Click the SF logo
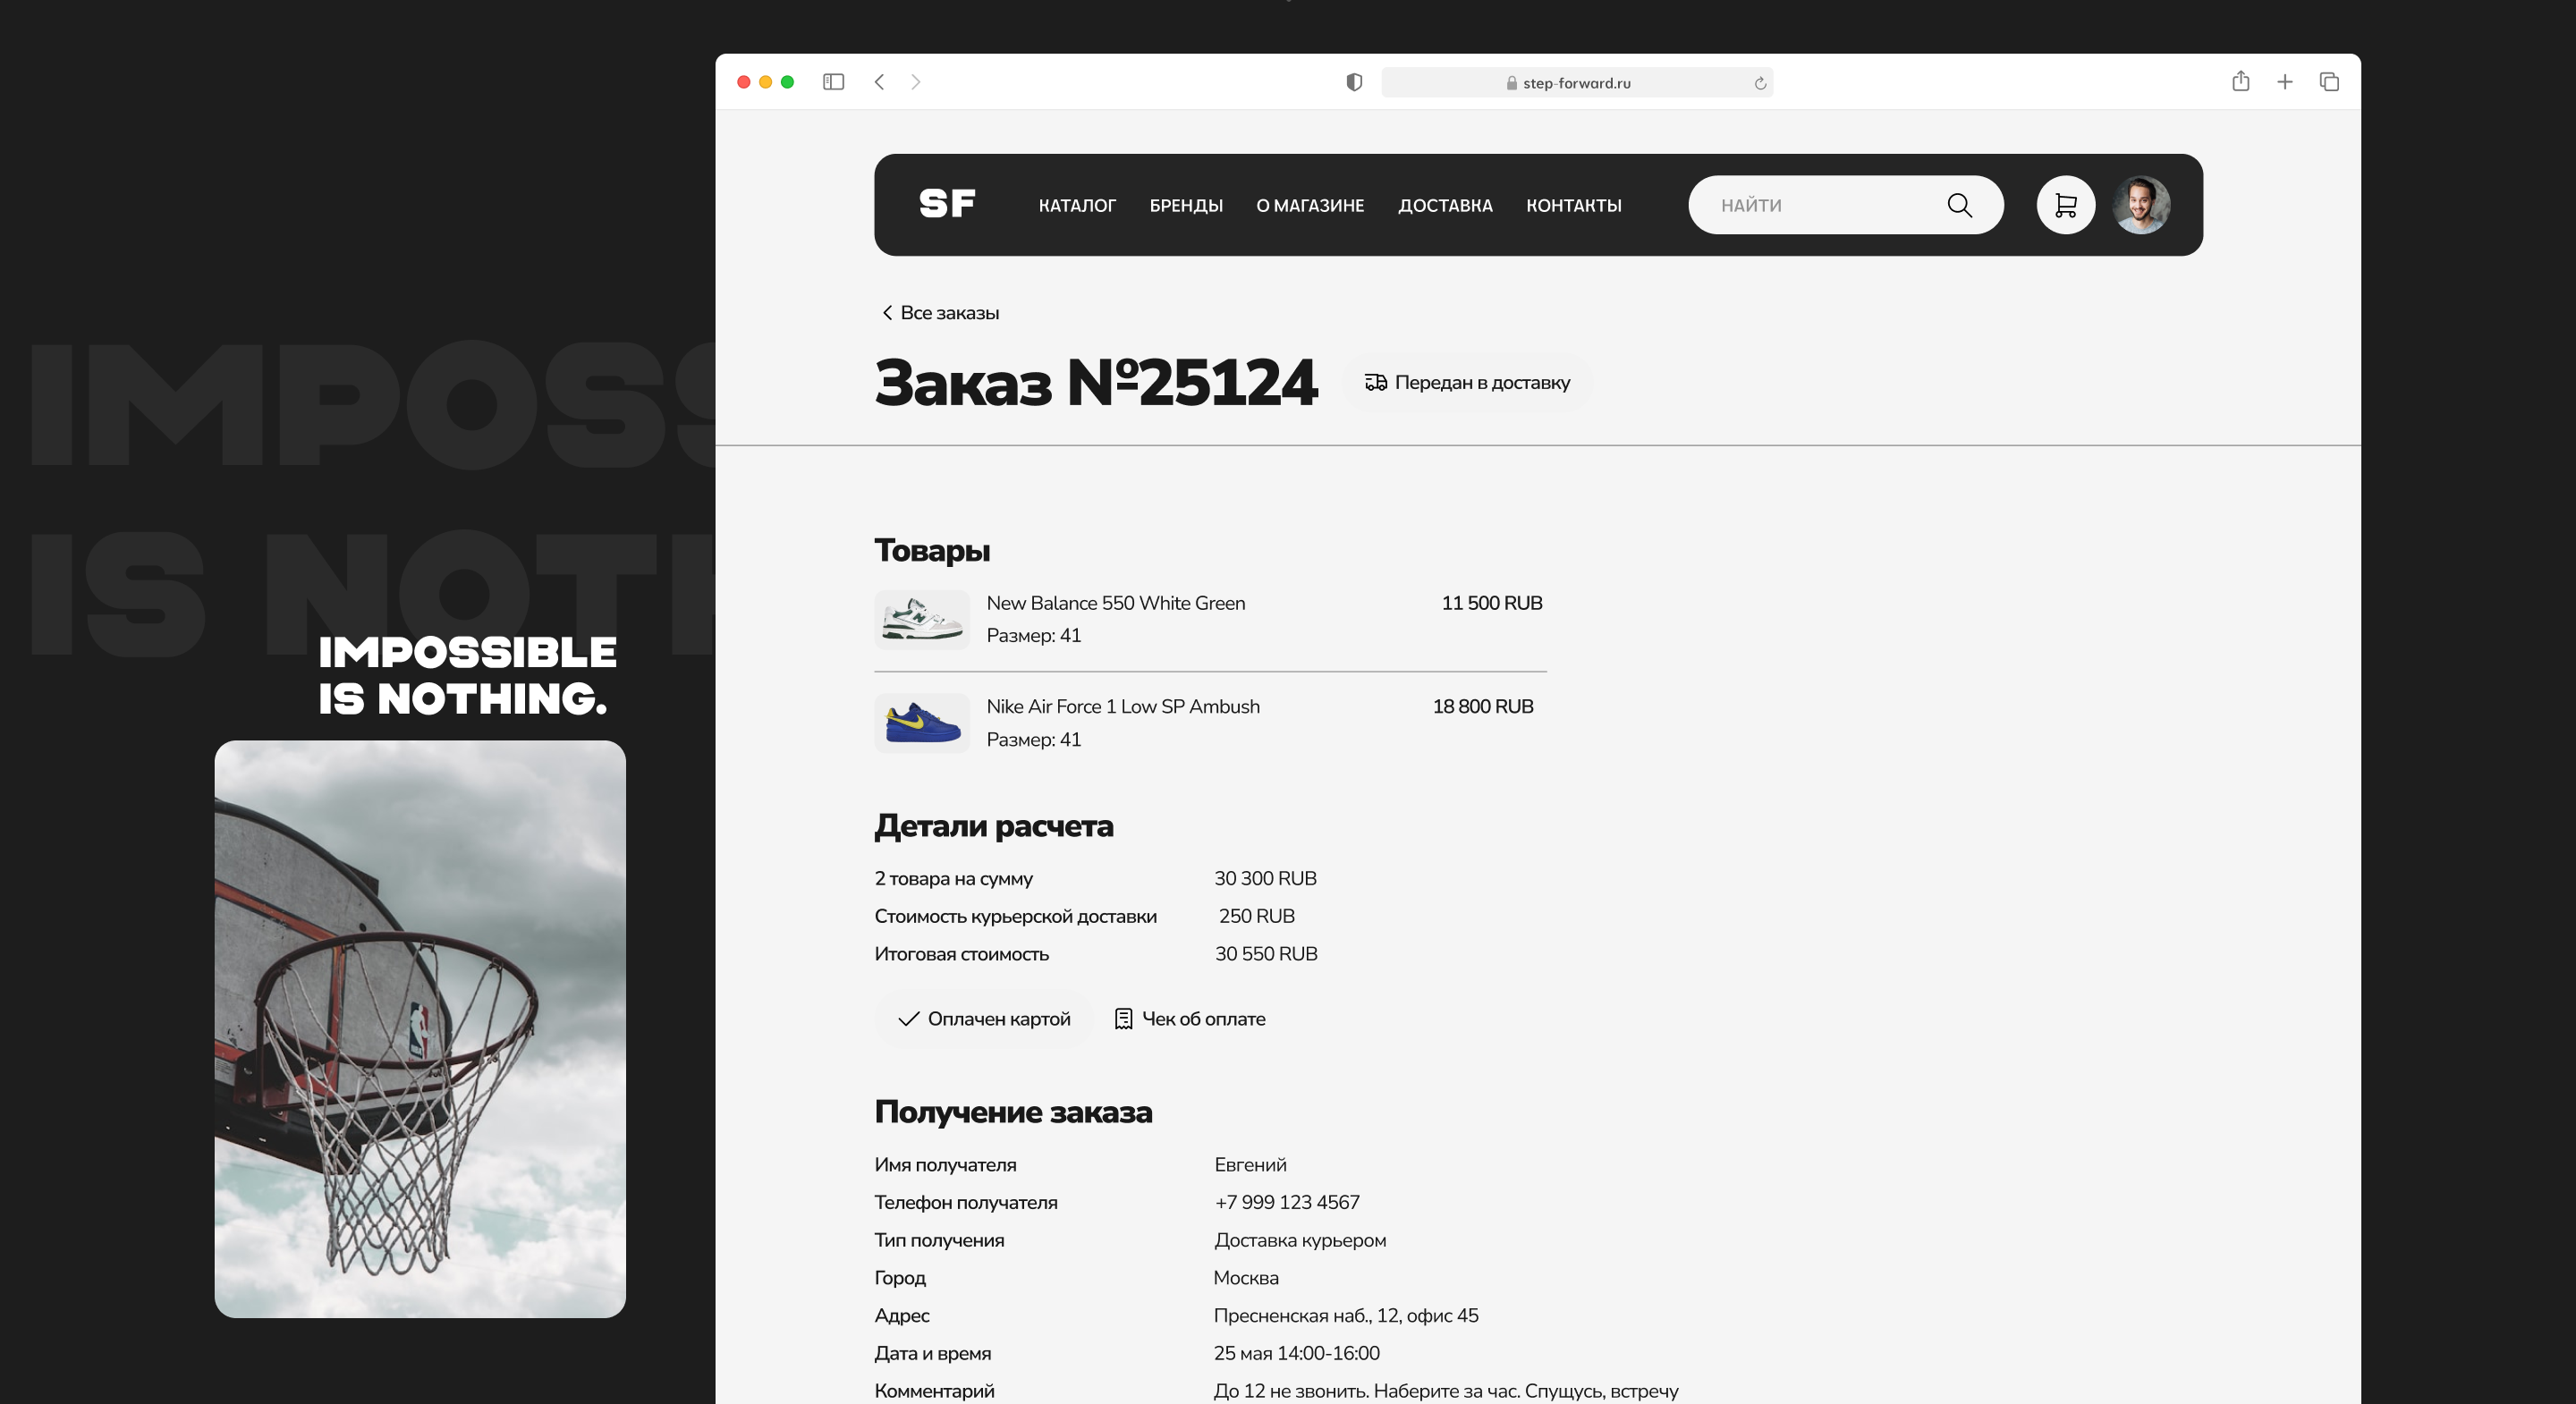This screenshot has height=1404, width=2576. 946,204
